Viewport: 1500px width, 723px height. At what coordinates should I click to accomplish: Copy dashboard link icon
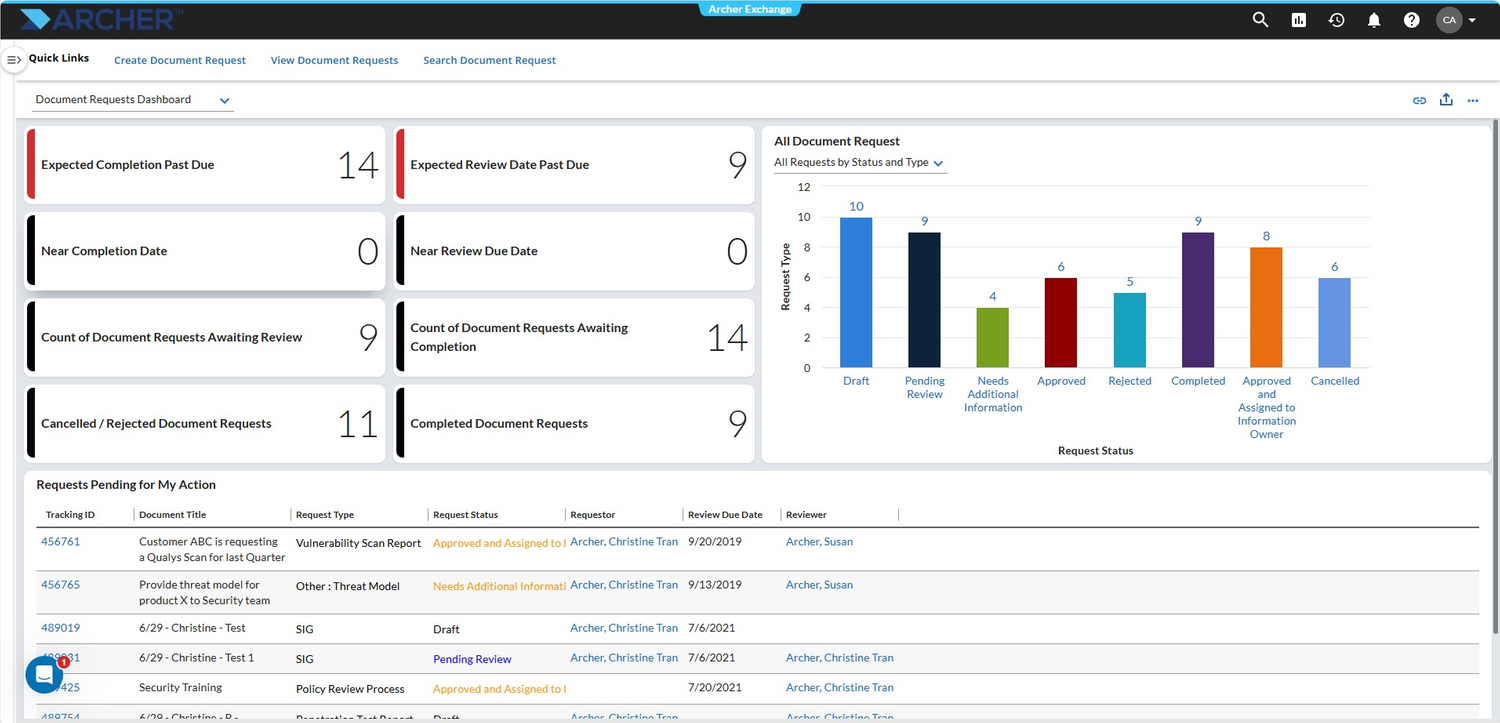coord(1419,100)
